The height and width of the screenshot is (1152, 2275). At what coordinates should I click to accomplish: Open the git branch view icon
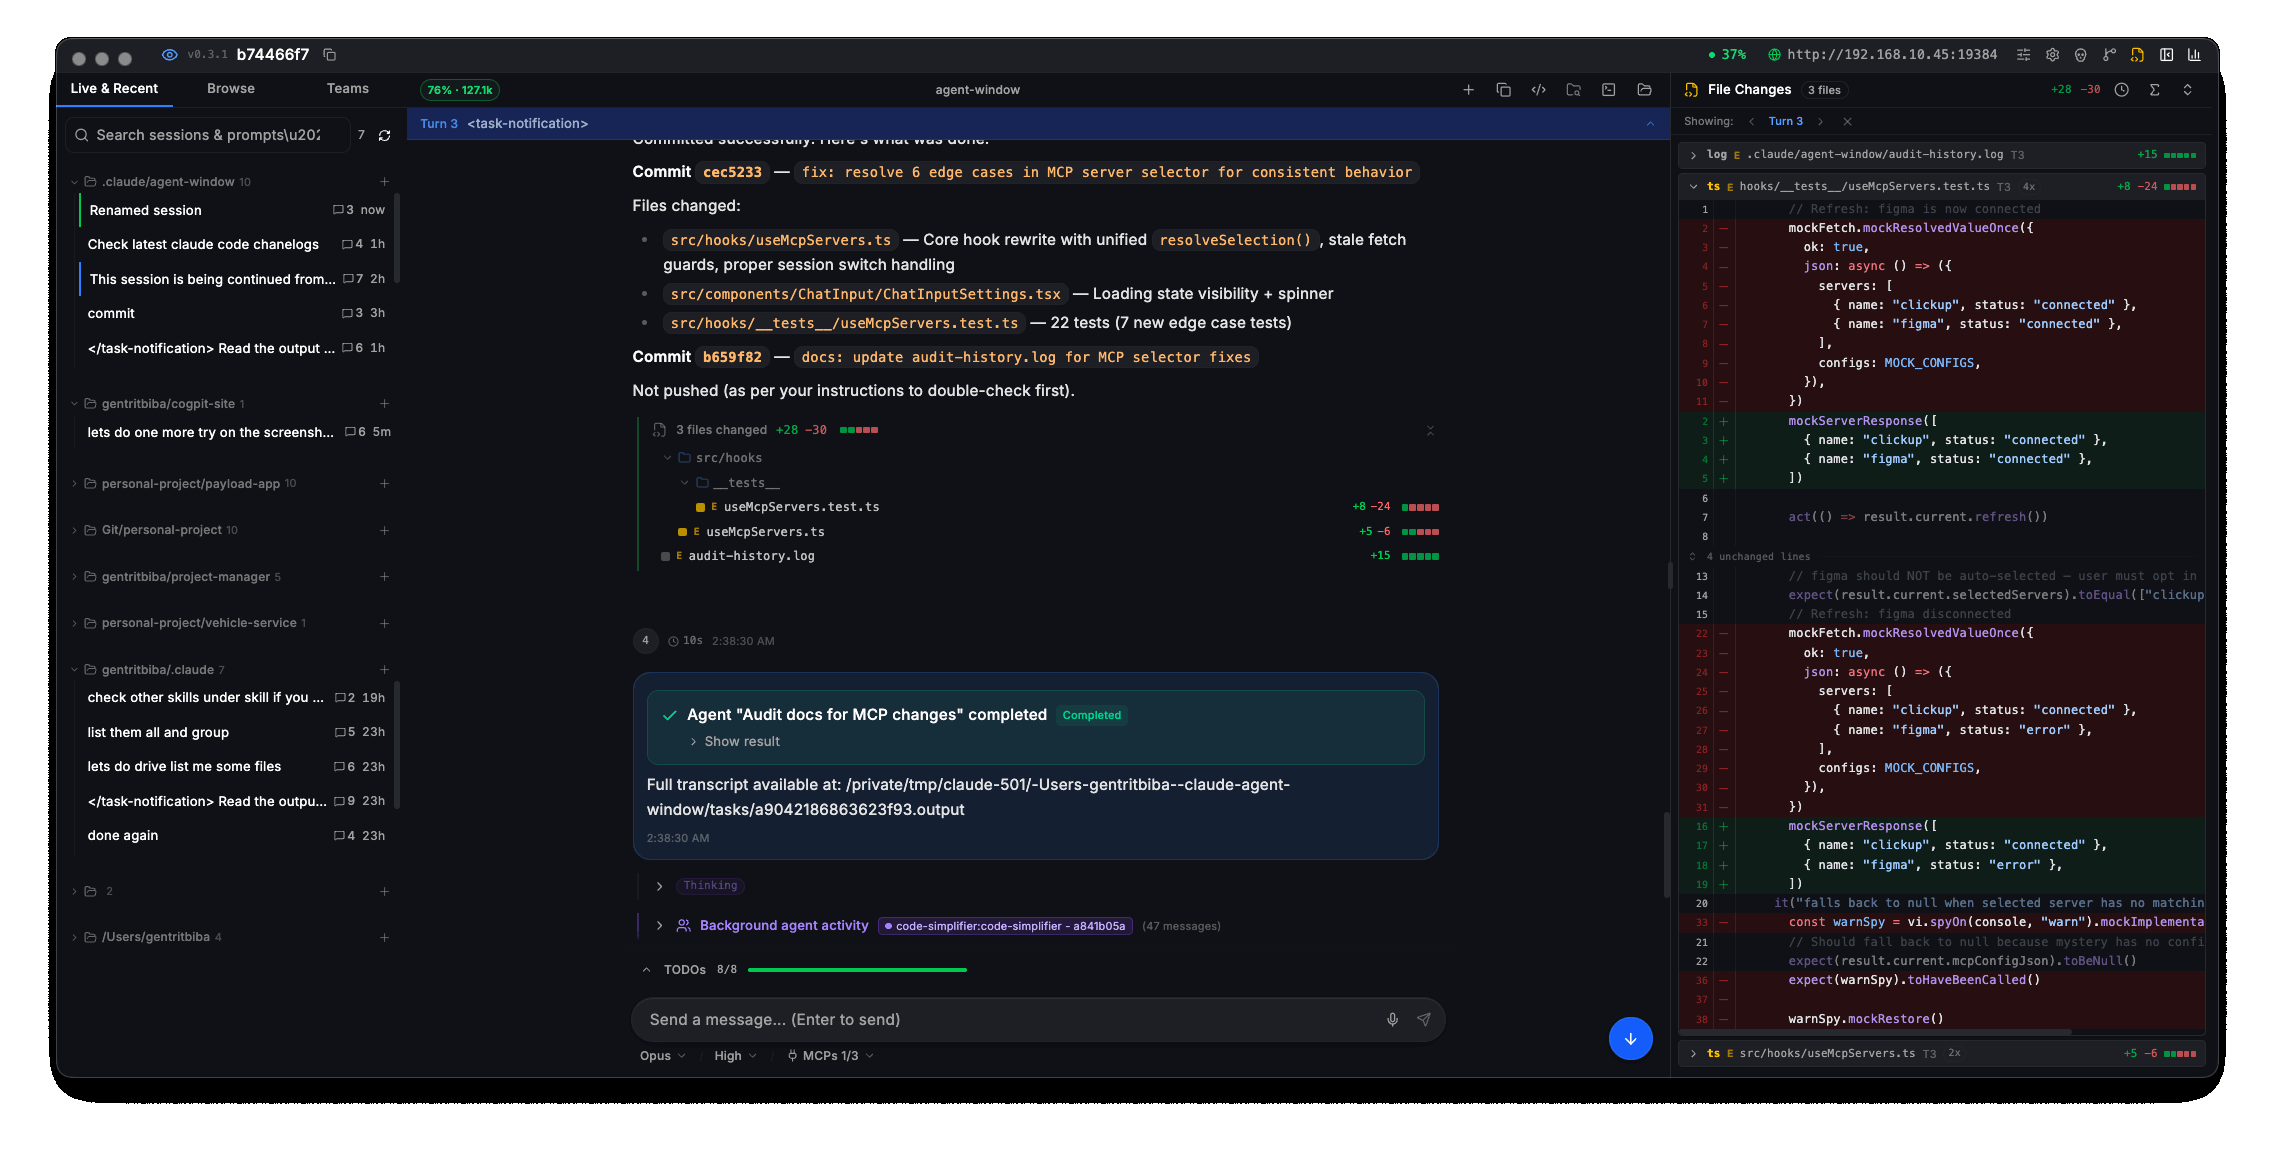(x=2110, y=55)
